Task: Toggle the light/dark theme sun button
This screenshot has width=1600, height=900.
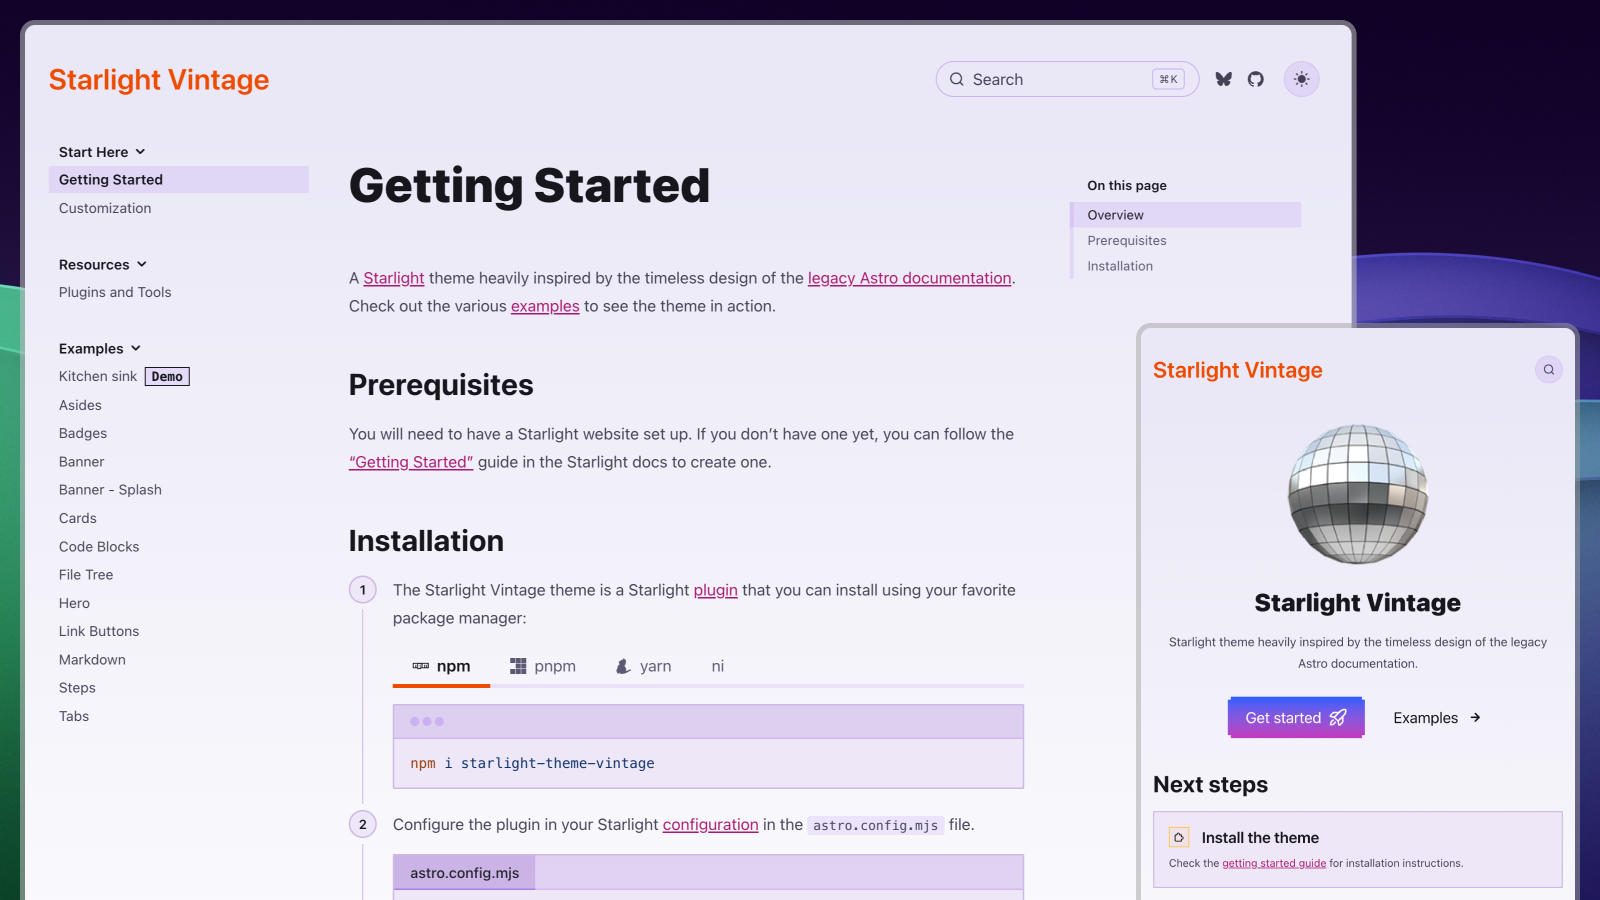Action: coord(1301,79)
